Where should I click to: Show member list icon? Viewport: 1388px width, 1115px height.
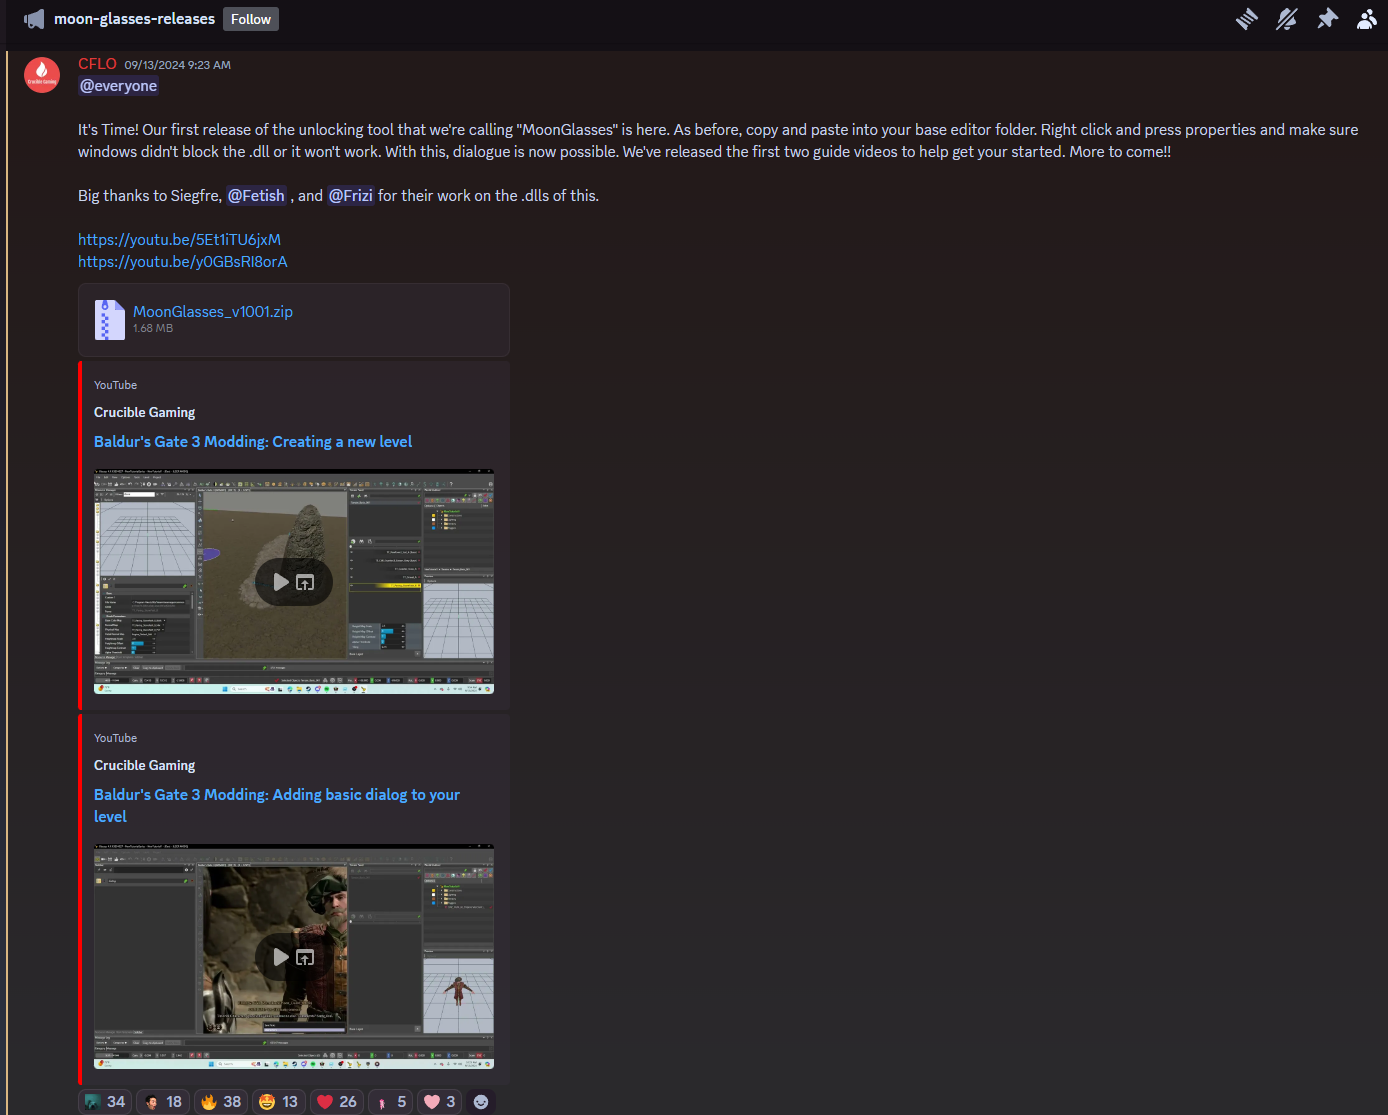1367,19
